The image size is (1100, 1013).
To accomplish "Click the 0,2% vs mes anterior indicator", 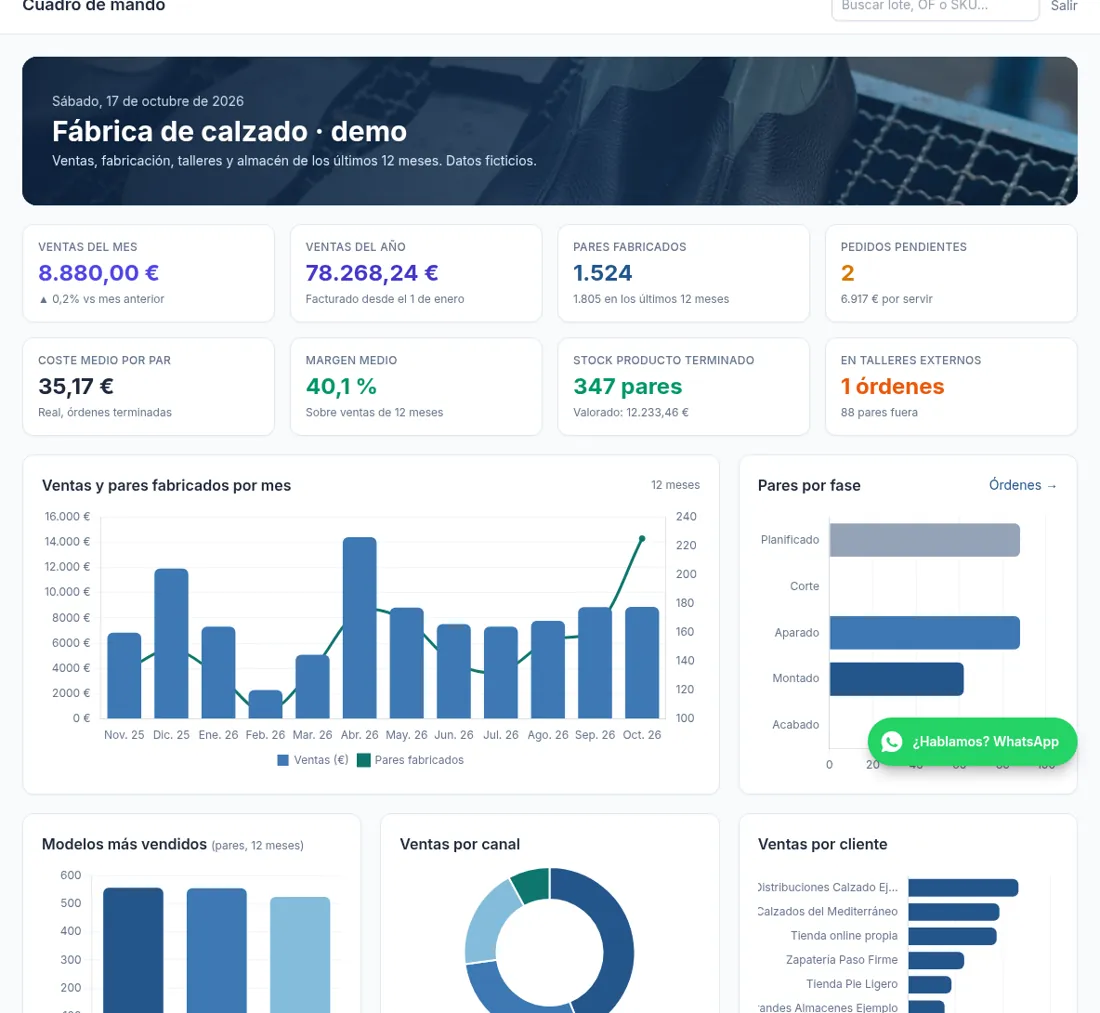I will (102, 299).
